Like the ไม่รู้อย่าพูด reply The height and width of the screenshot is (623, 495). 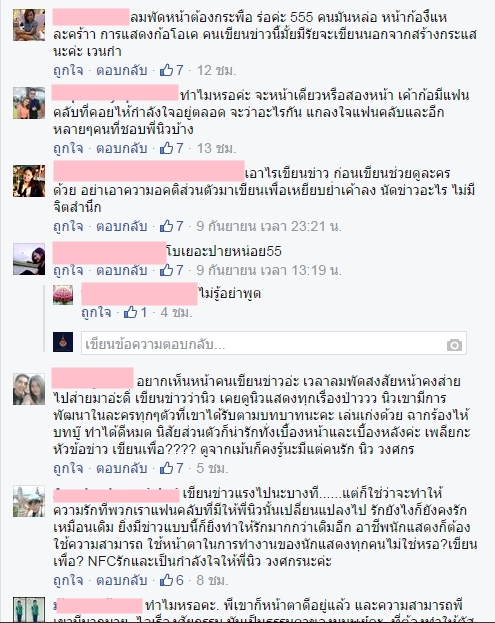tap(96, 312)
